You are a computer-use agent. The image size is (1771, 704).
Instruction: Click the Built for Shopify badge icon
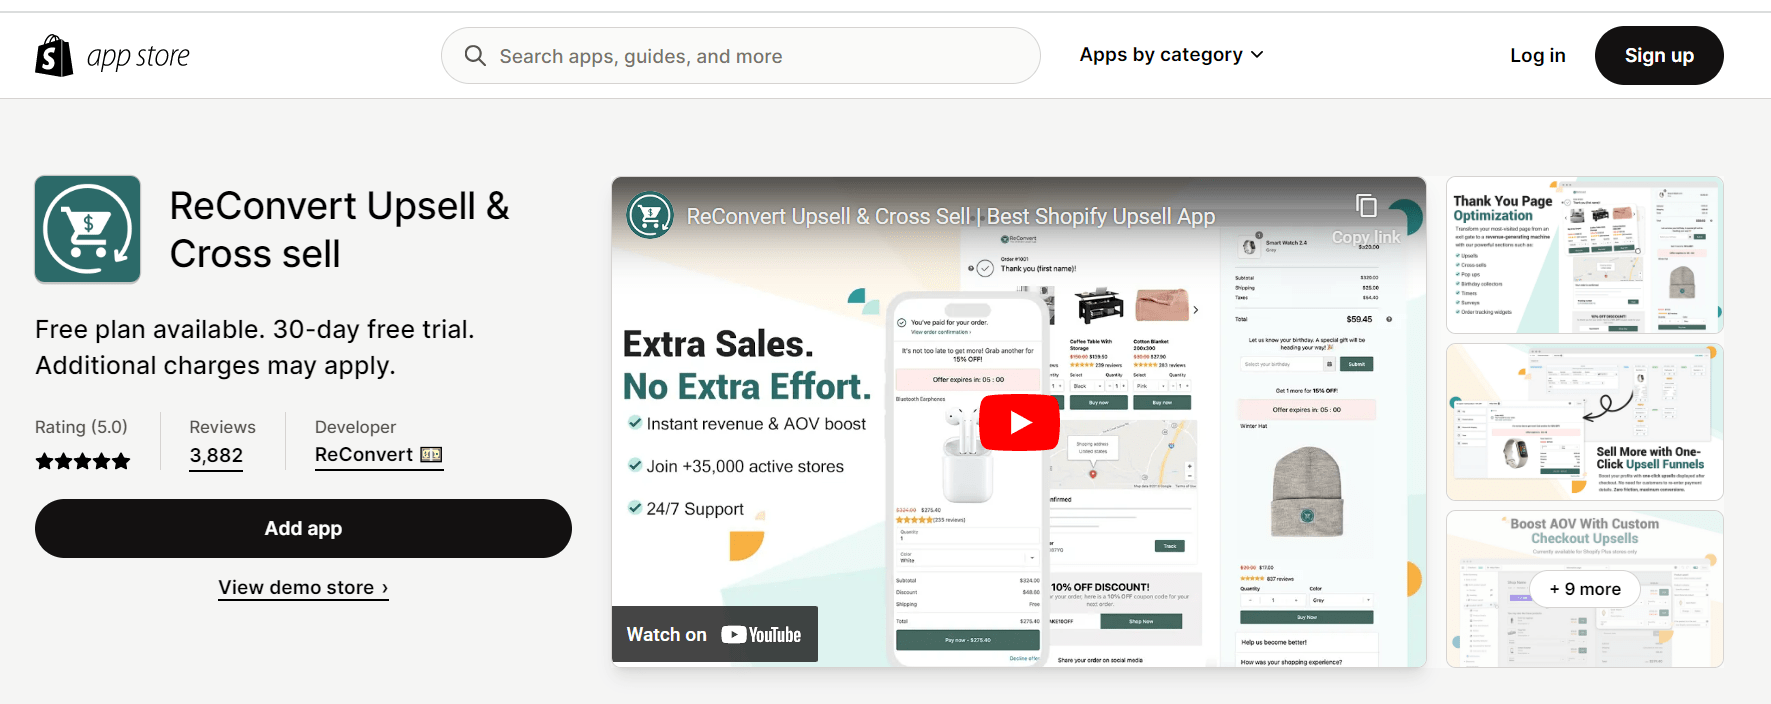(x=431, y=455)
